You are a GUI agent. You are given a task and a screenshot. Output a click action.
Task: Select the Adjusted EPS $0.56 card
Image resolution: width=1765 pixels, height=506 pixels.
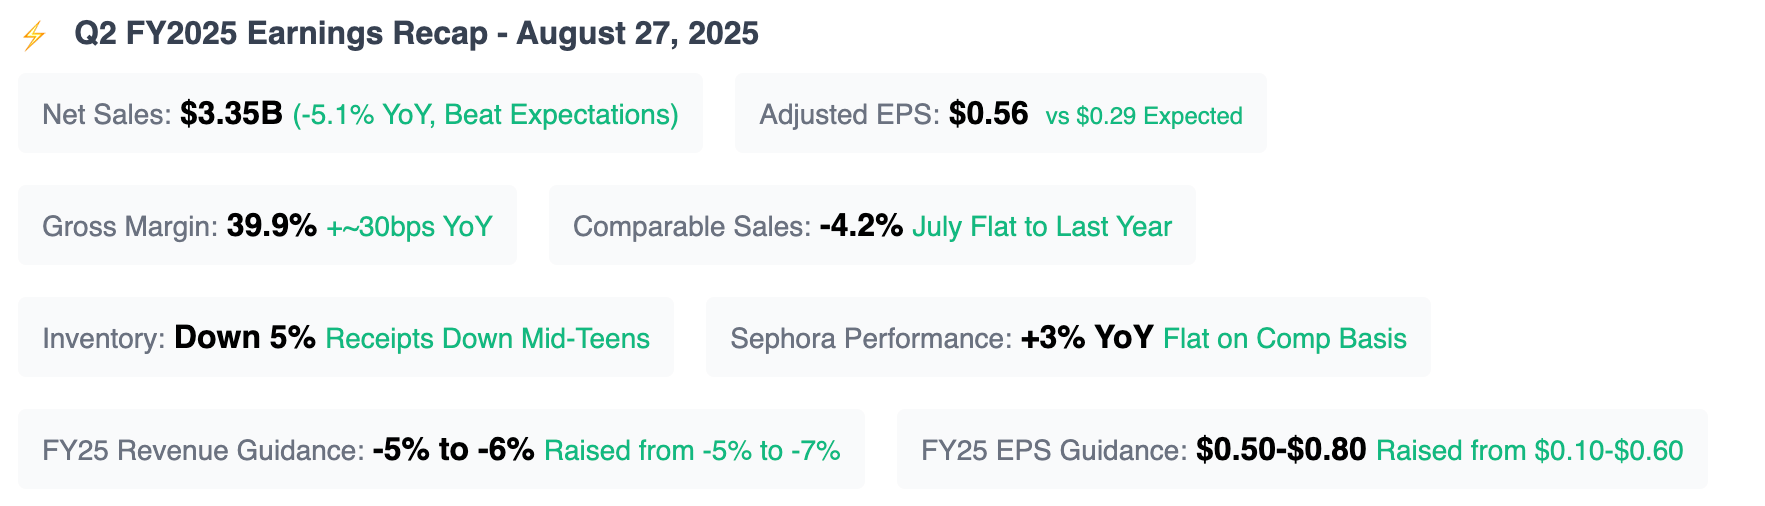1000,113
